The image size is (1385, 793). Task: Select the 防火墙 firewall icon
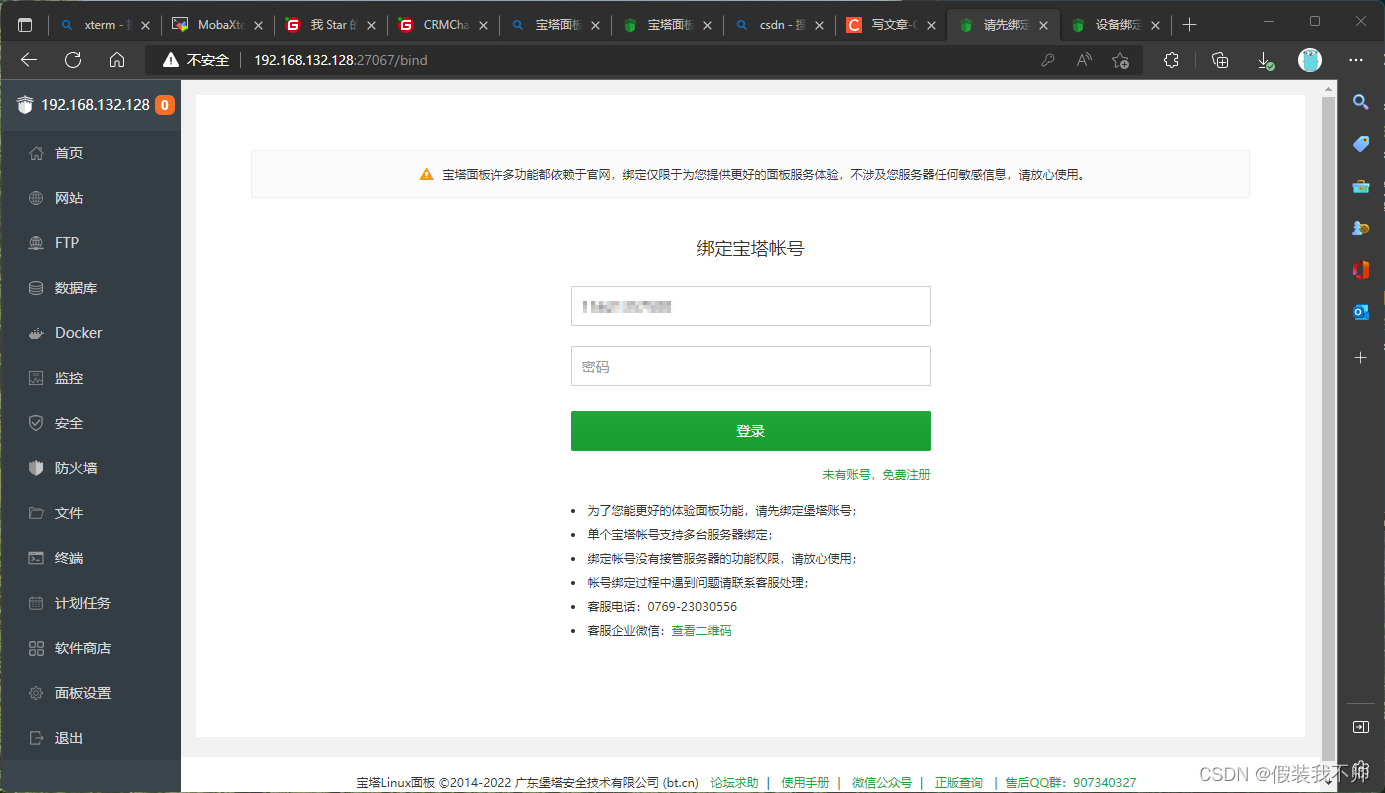(36, 468)
